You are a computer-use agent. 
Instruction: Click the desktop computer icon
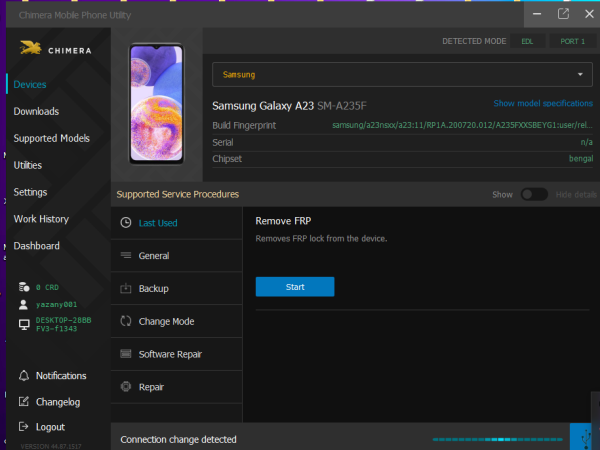point(24,324)
